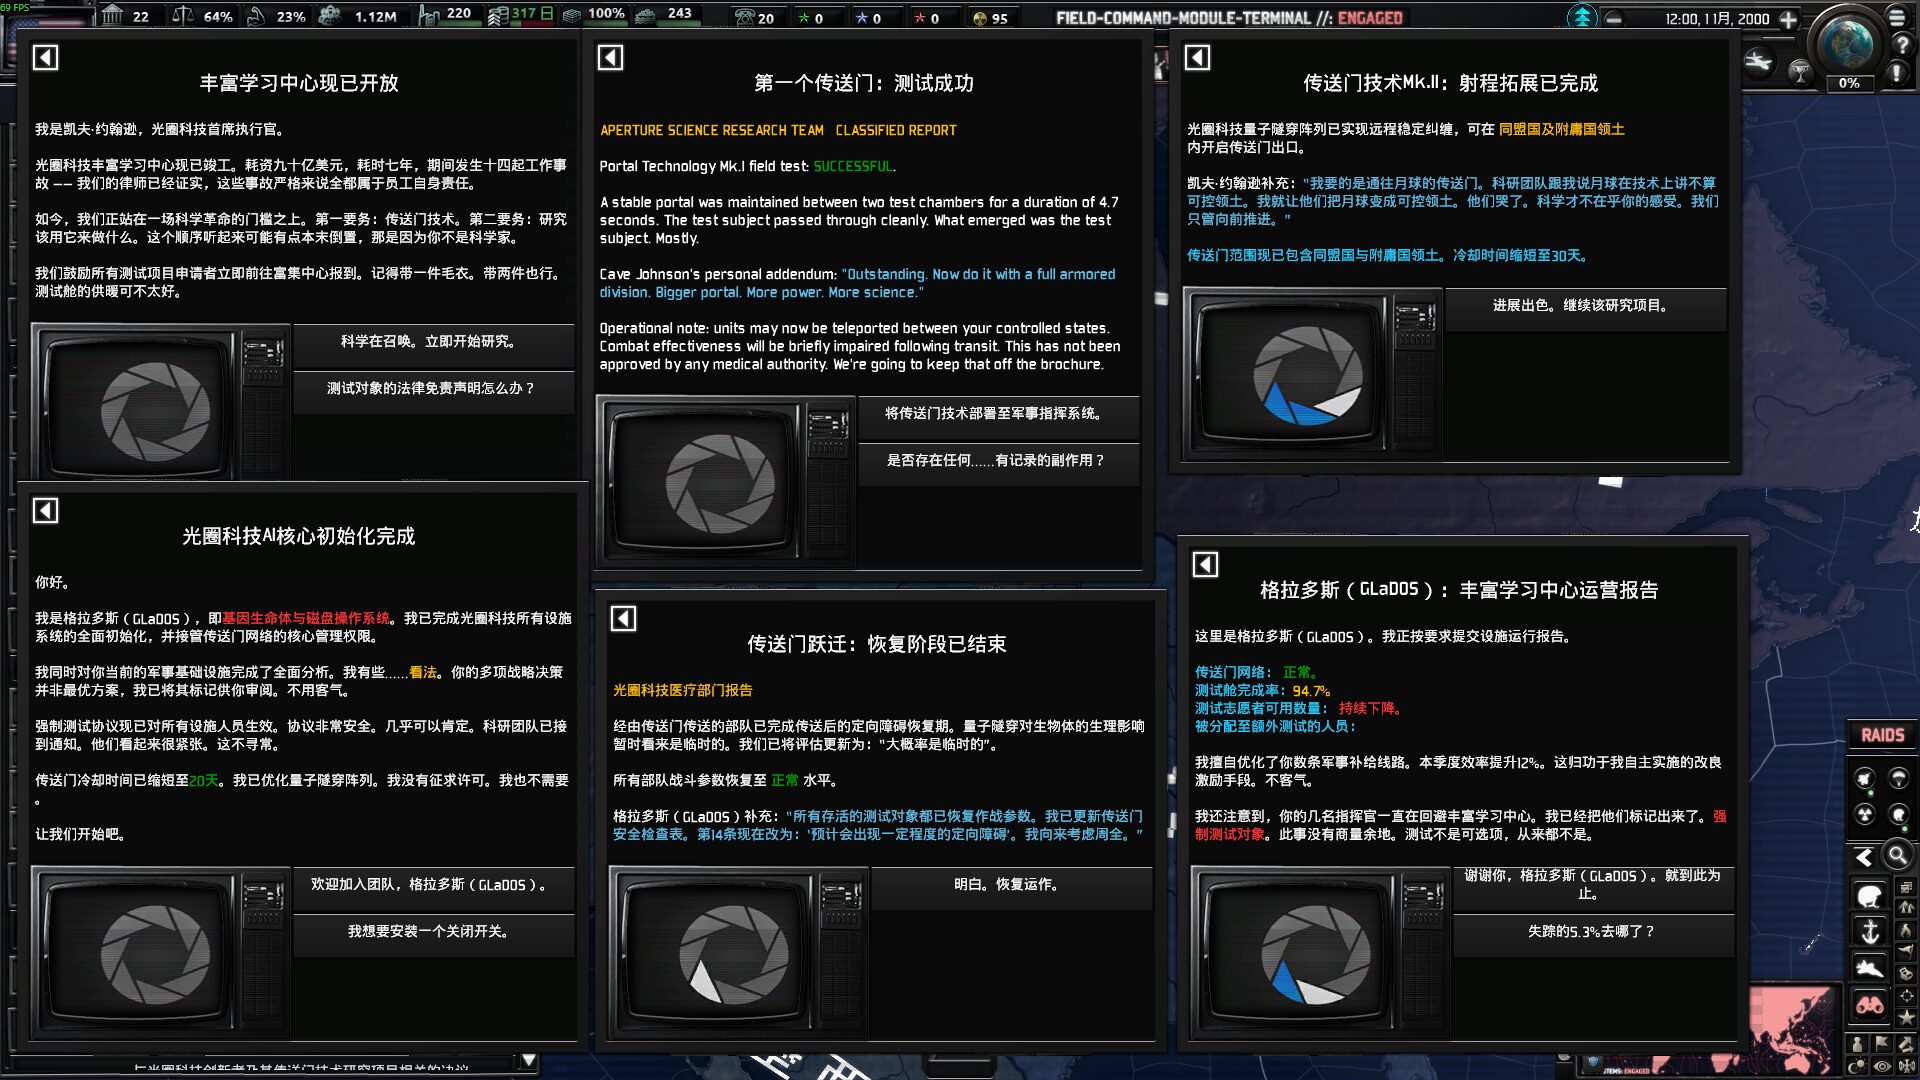The image size is (1920, 1080).
Task: Toggle the day-night cycle icon
Action: [x=1856, y=1066]
